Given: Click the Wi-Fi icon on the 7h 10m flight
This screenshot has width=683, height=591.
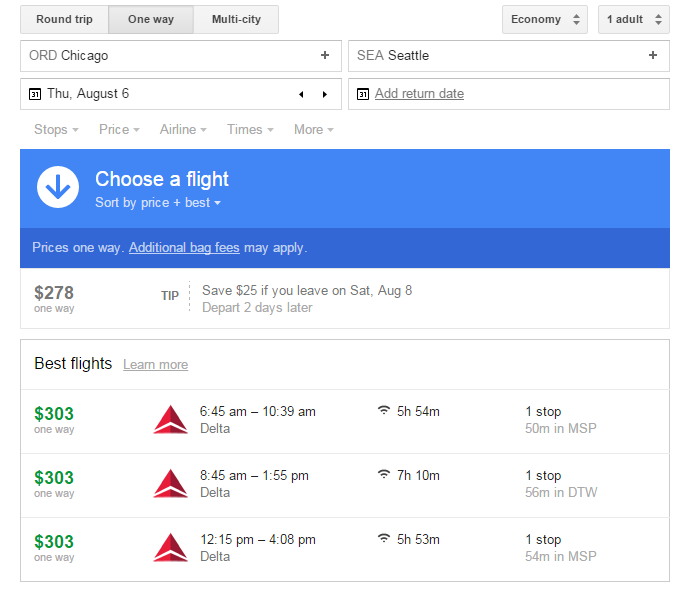Looking at the screenshot, I should pyautogui.click(x=384, y=474).
